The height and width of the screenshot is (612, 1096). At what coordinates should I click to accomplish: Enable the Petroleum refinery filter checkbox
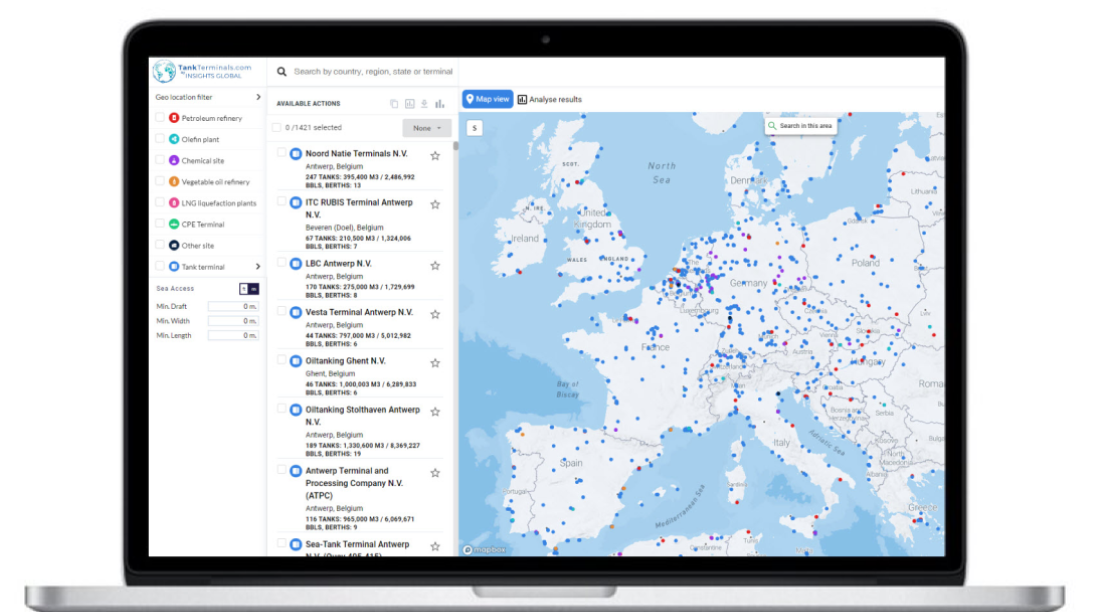[160, 118]
